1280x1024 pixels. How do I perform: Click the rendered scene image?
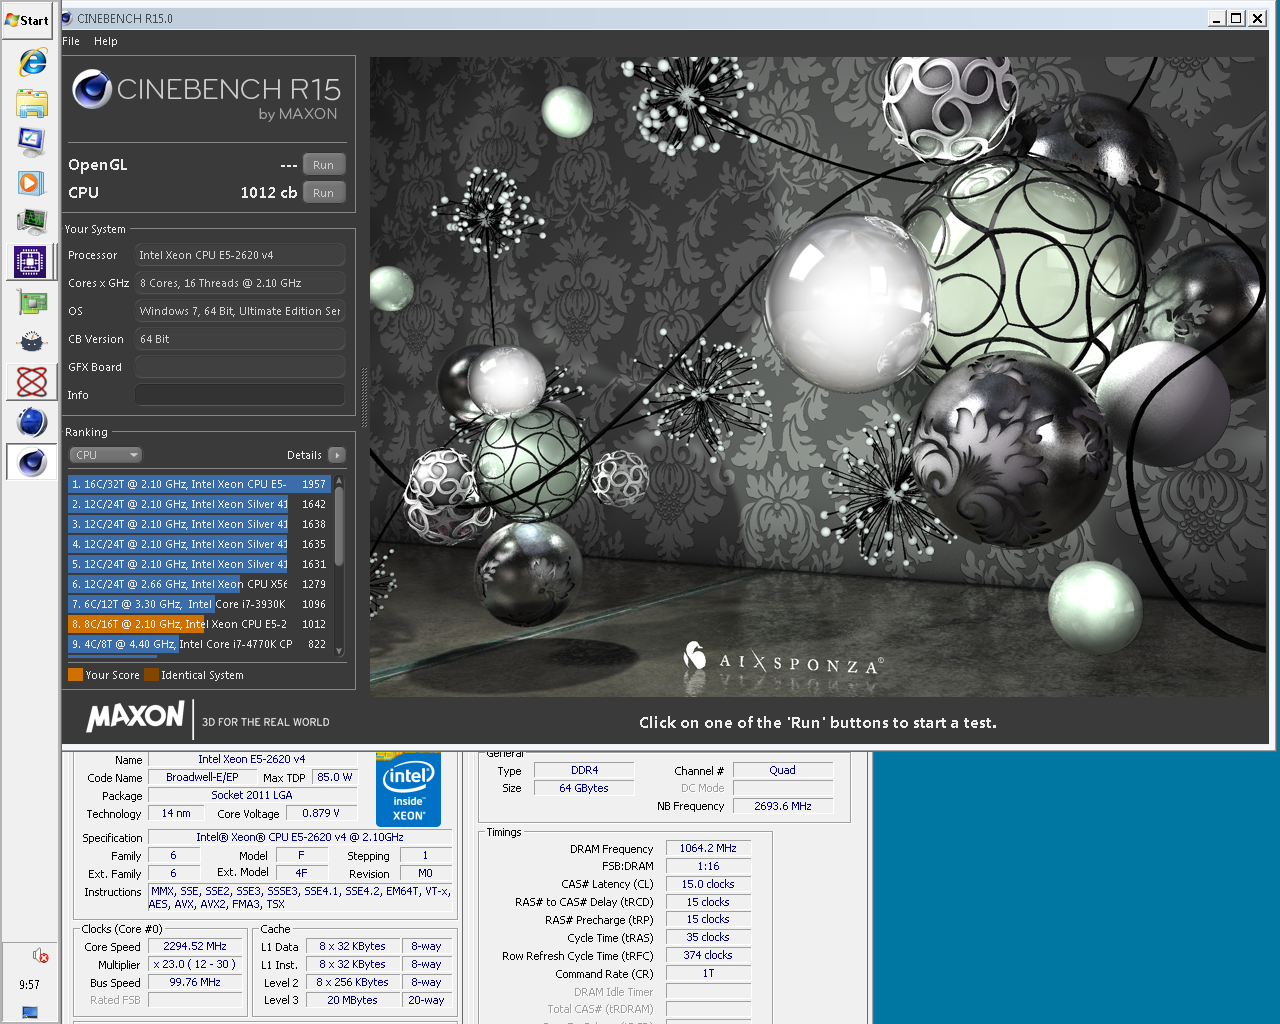[819, 376]
